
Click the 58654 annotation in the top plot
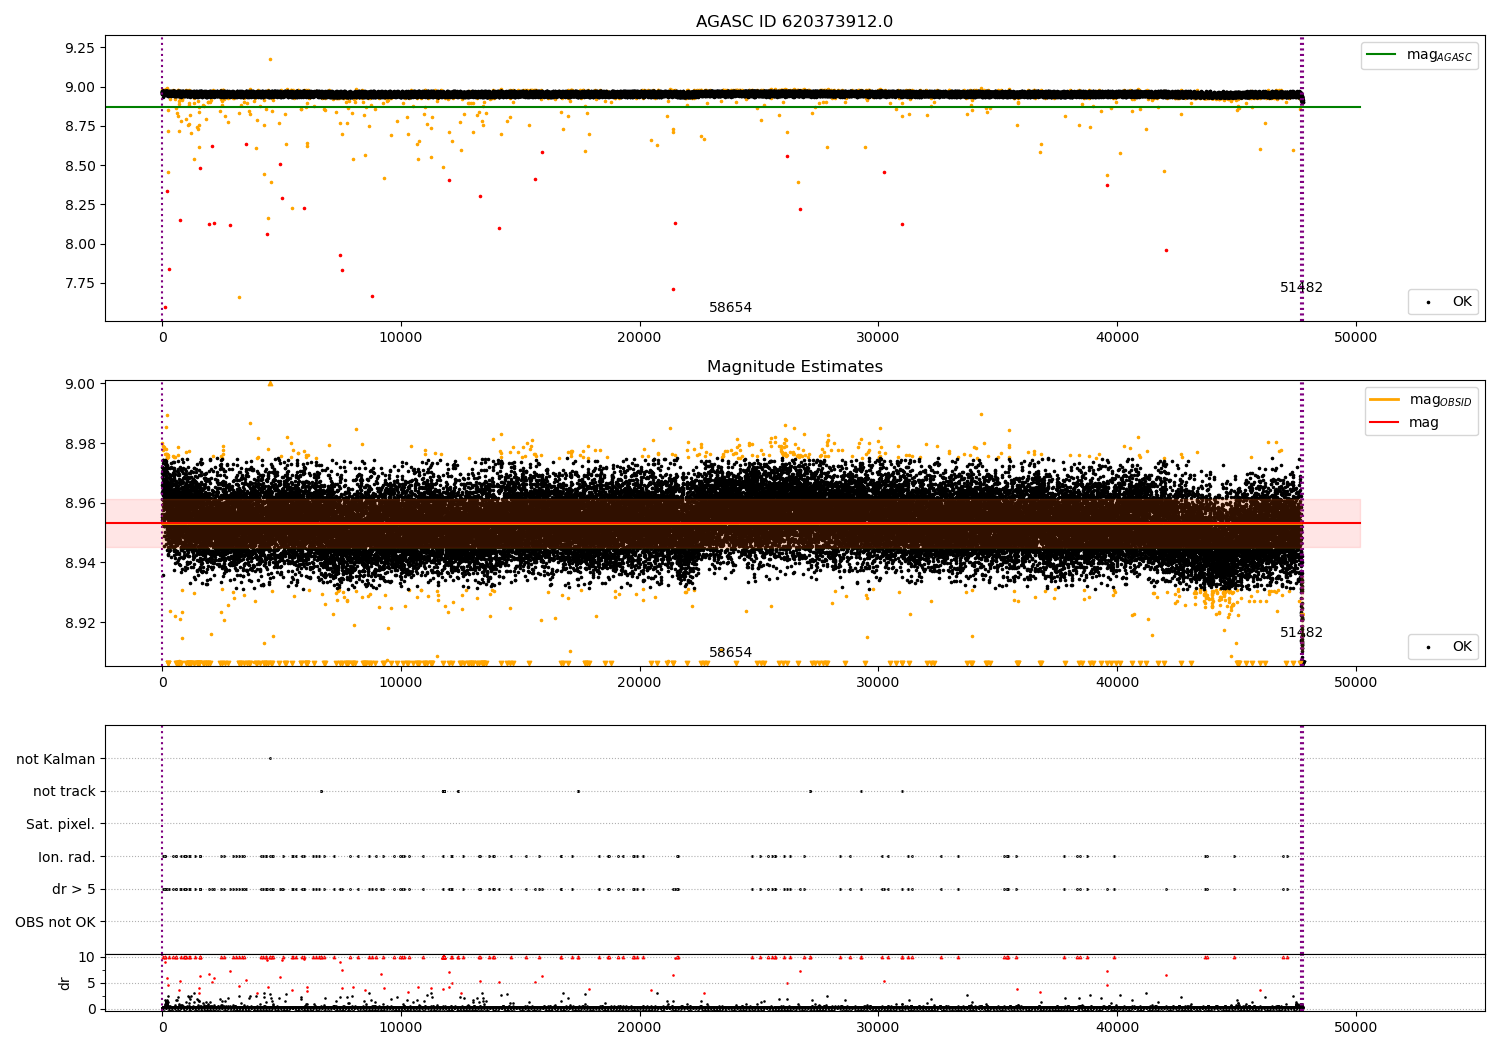click(730, 307)
